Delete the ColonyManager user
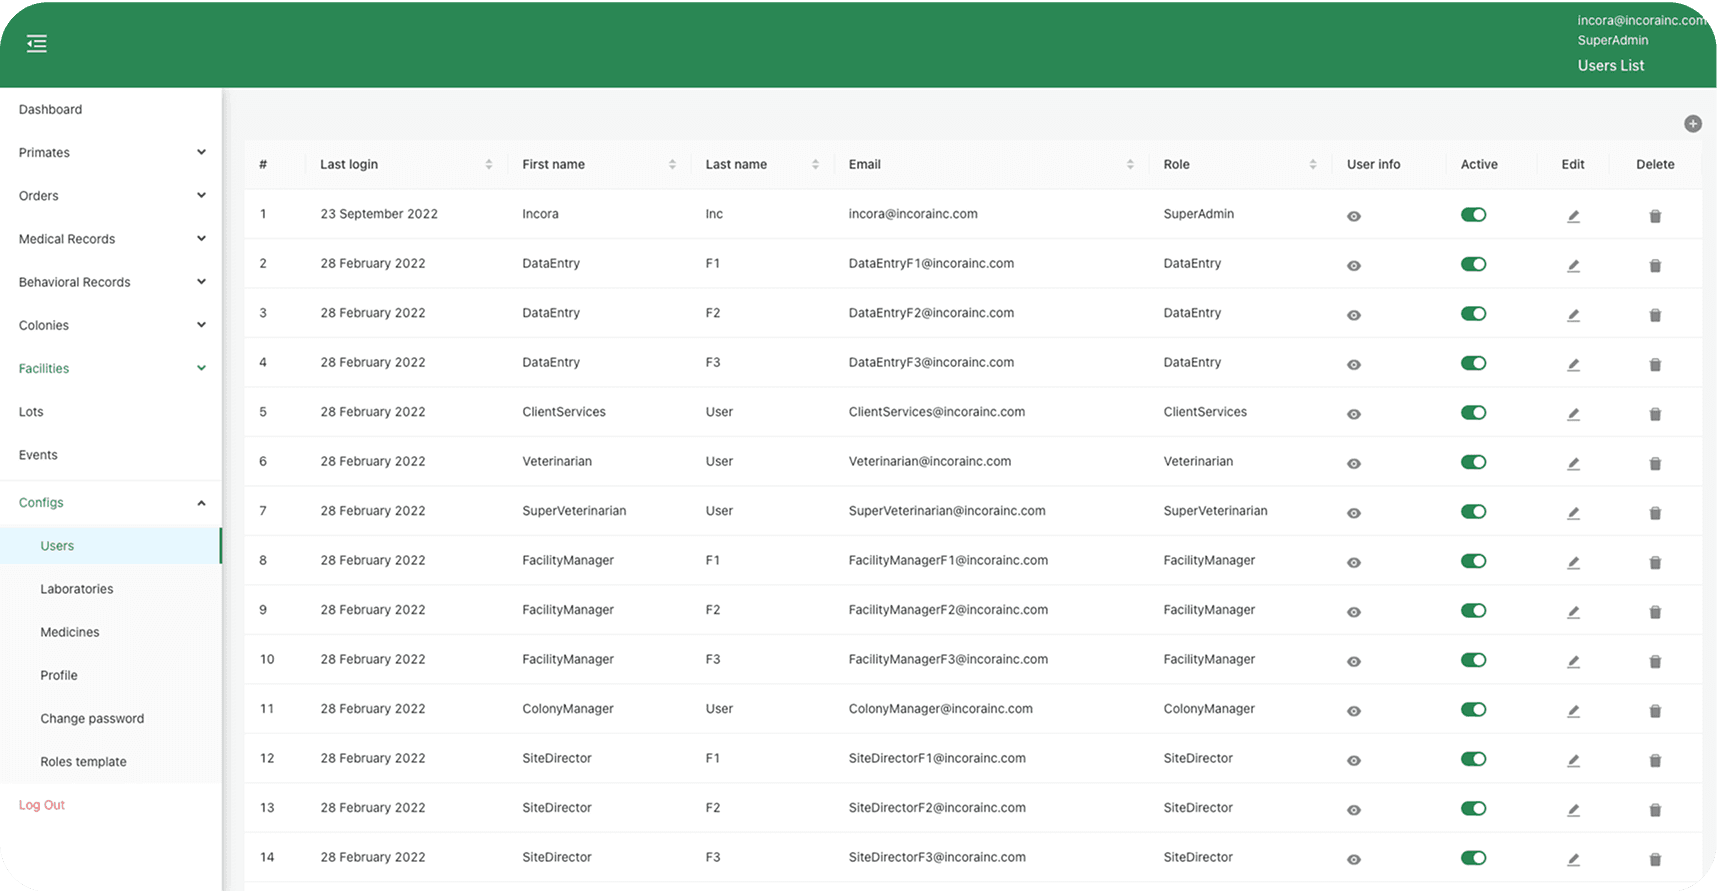The image size is (1717, 891). [1654, 711]
